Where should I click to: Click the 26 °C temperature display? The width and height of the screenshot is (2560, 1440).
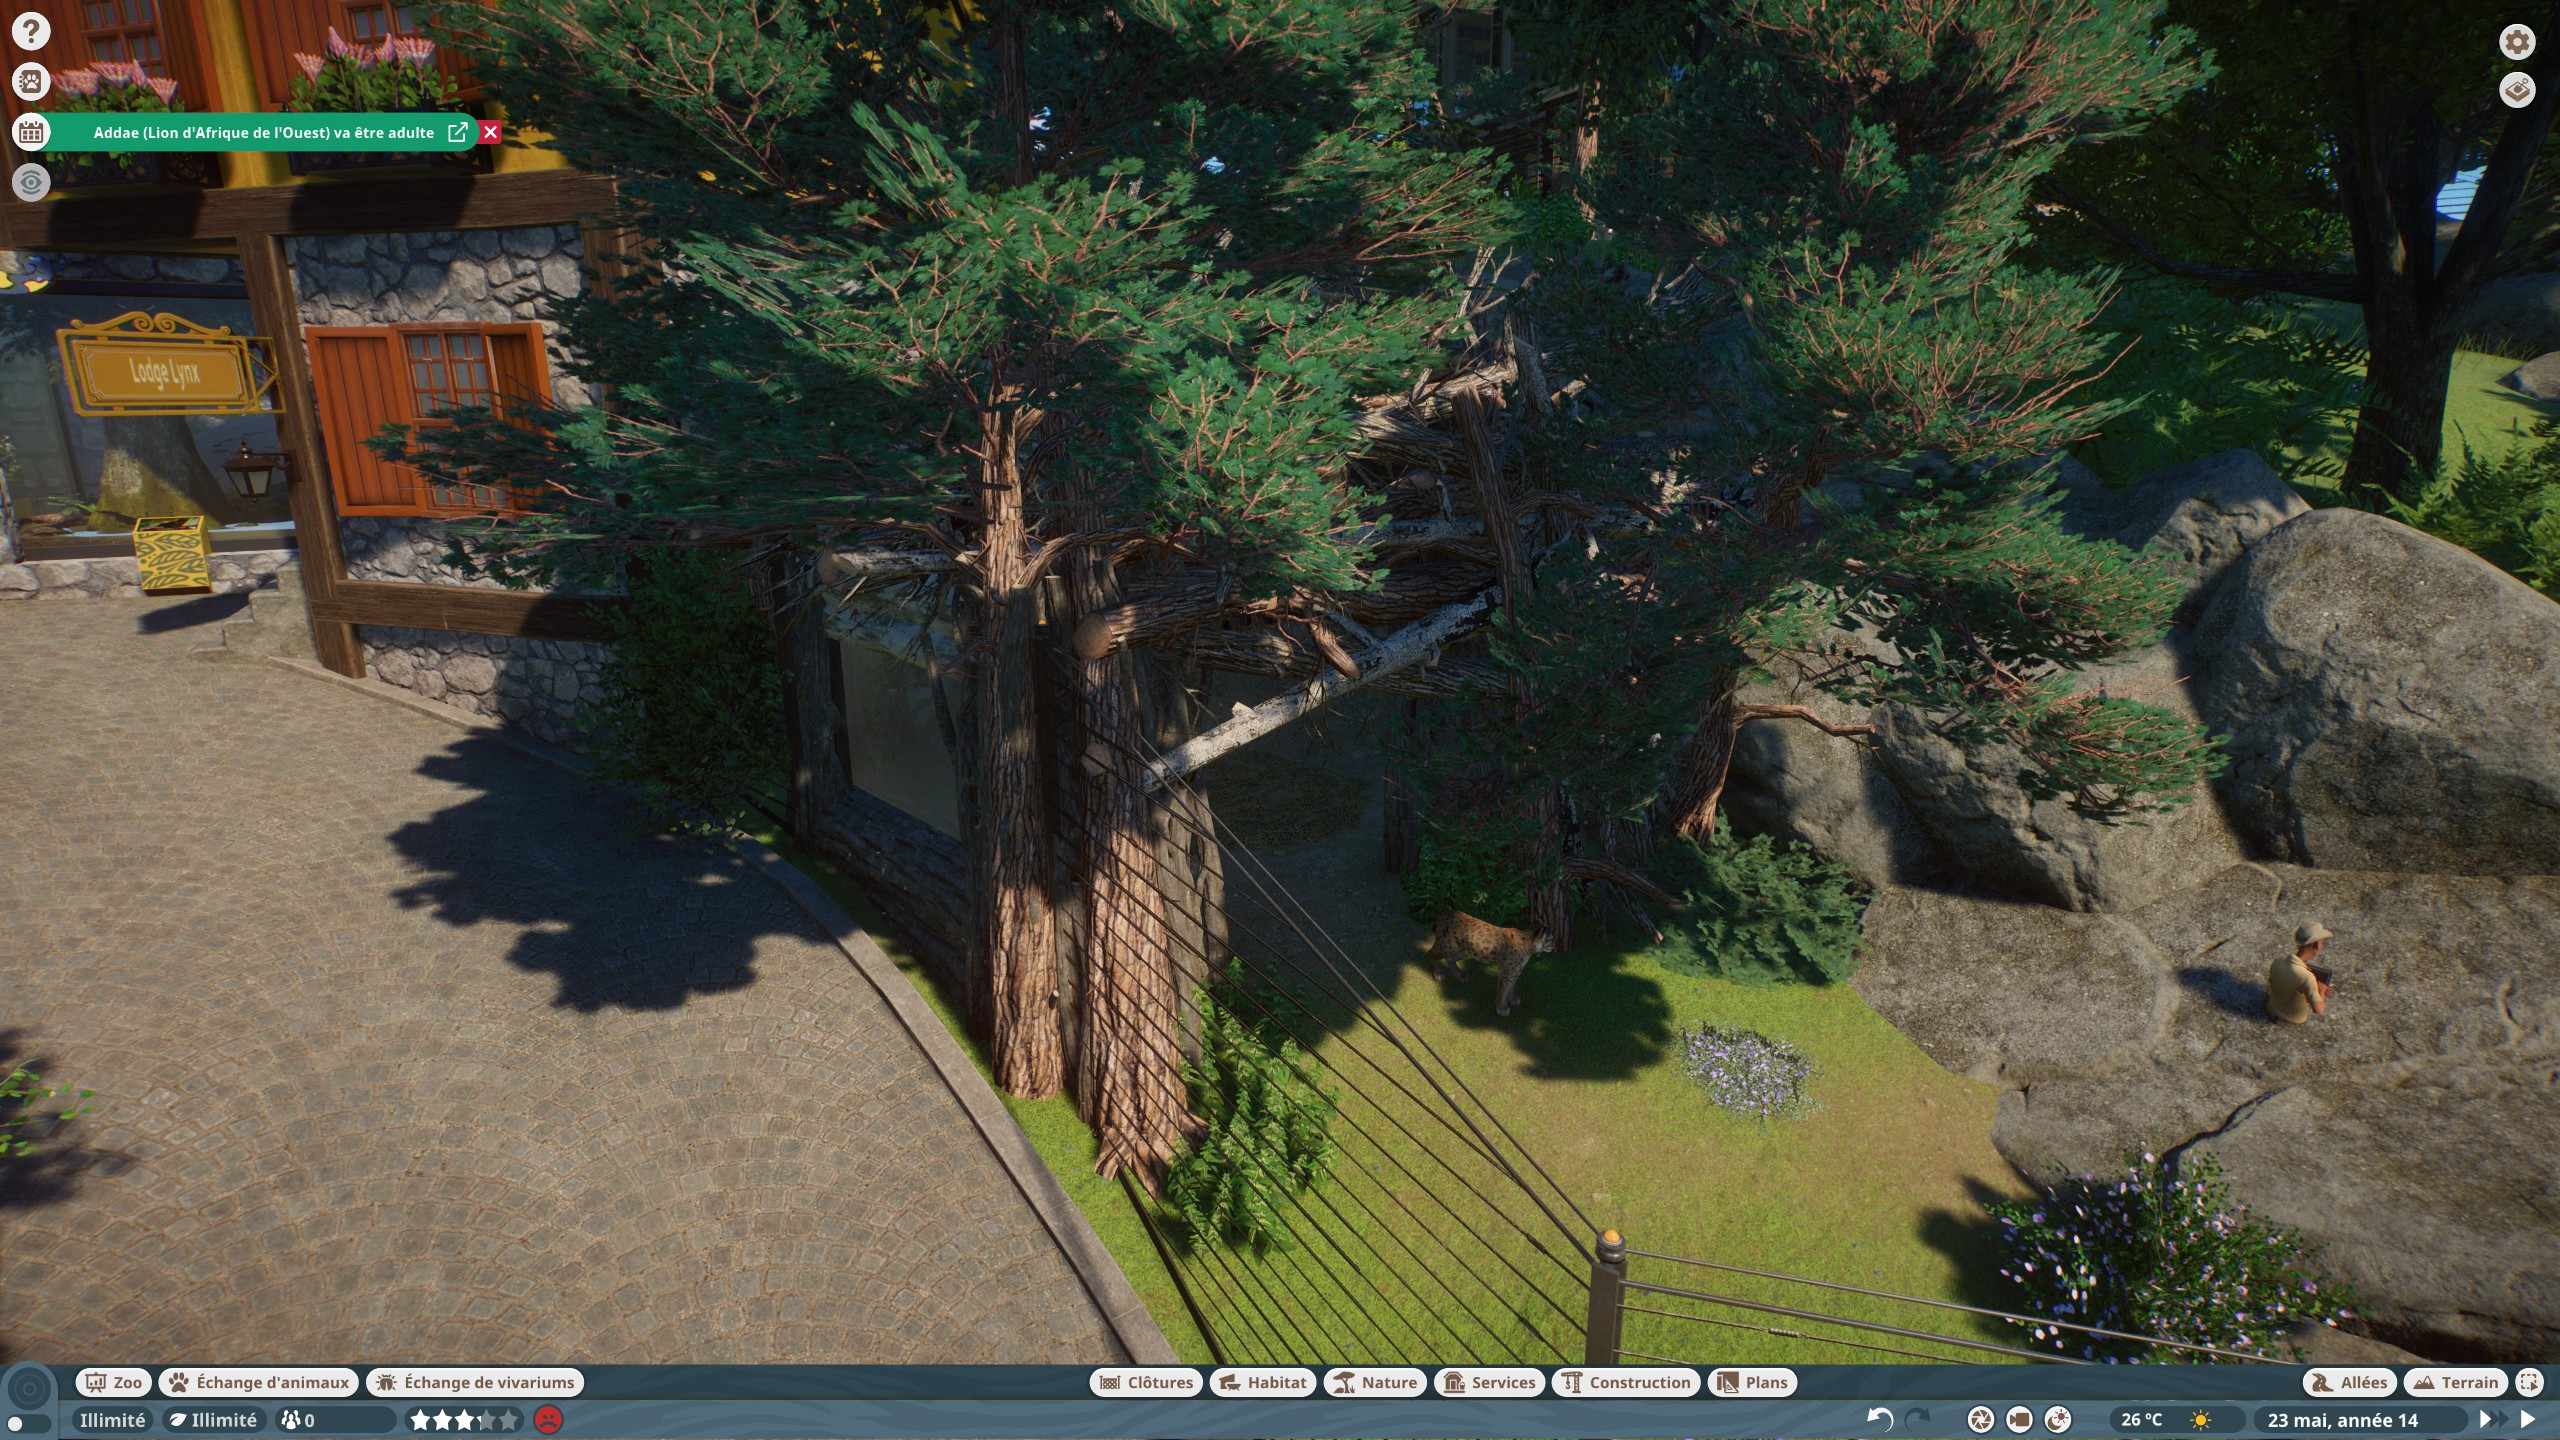pyautogui.click(x=2141, y=1420)
